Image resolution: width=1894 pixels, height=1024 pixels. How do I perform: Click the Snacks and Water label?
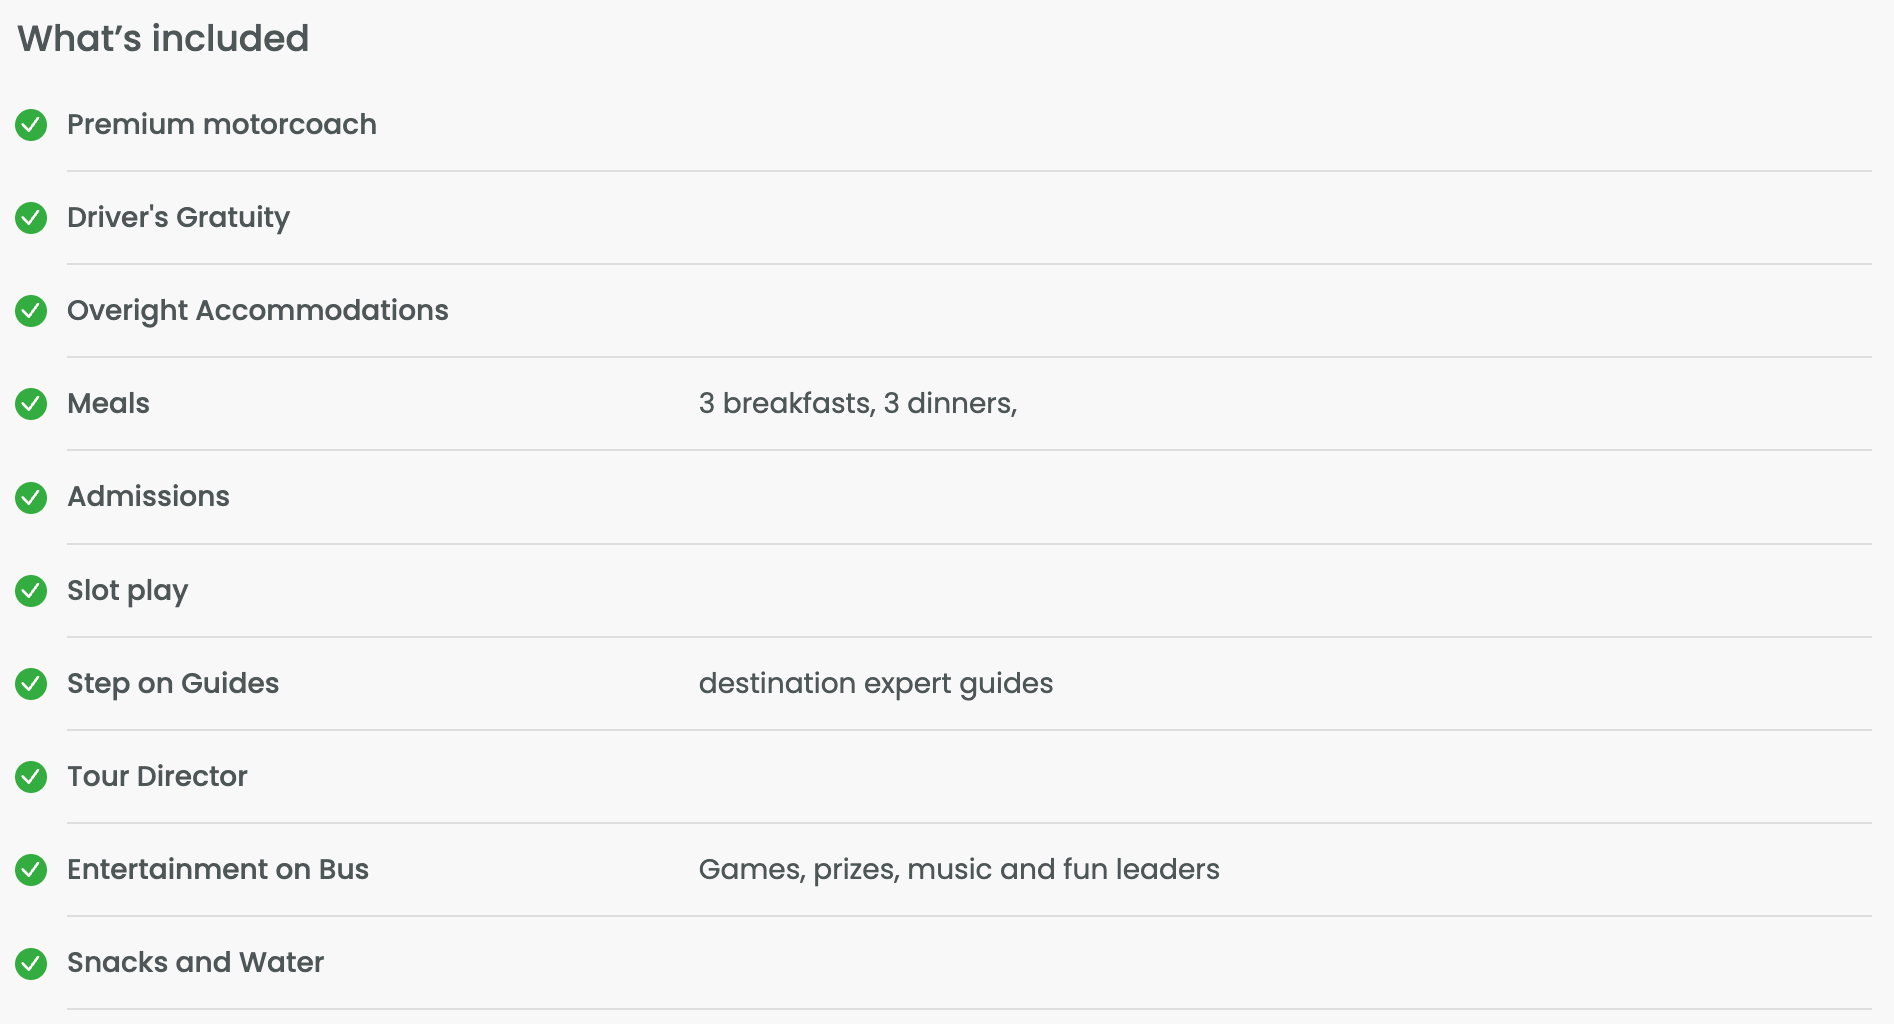195,963
